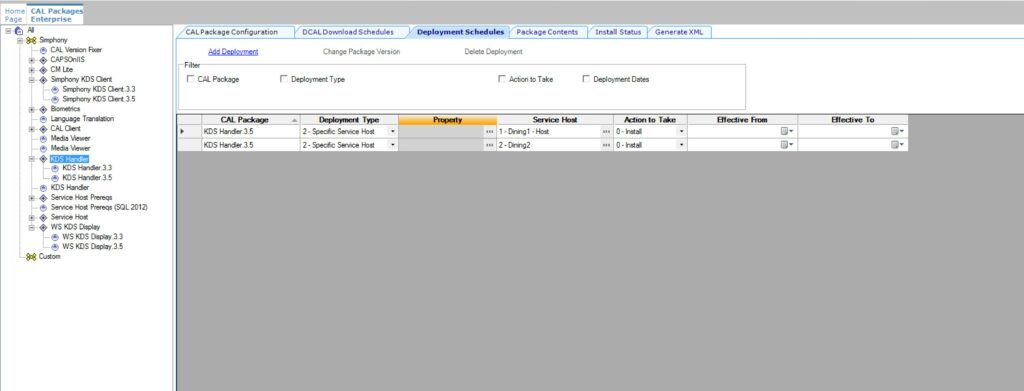Viewport: 1024px width, 391px height.
Task: Enable the Action to Take filter checkbox
Action: [502, 79]
